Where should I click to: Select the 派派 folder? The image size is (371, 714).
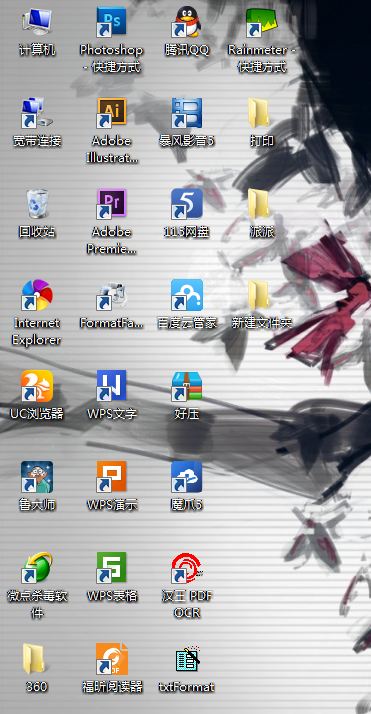click(259, 204)
